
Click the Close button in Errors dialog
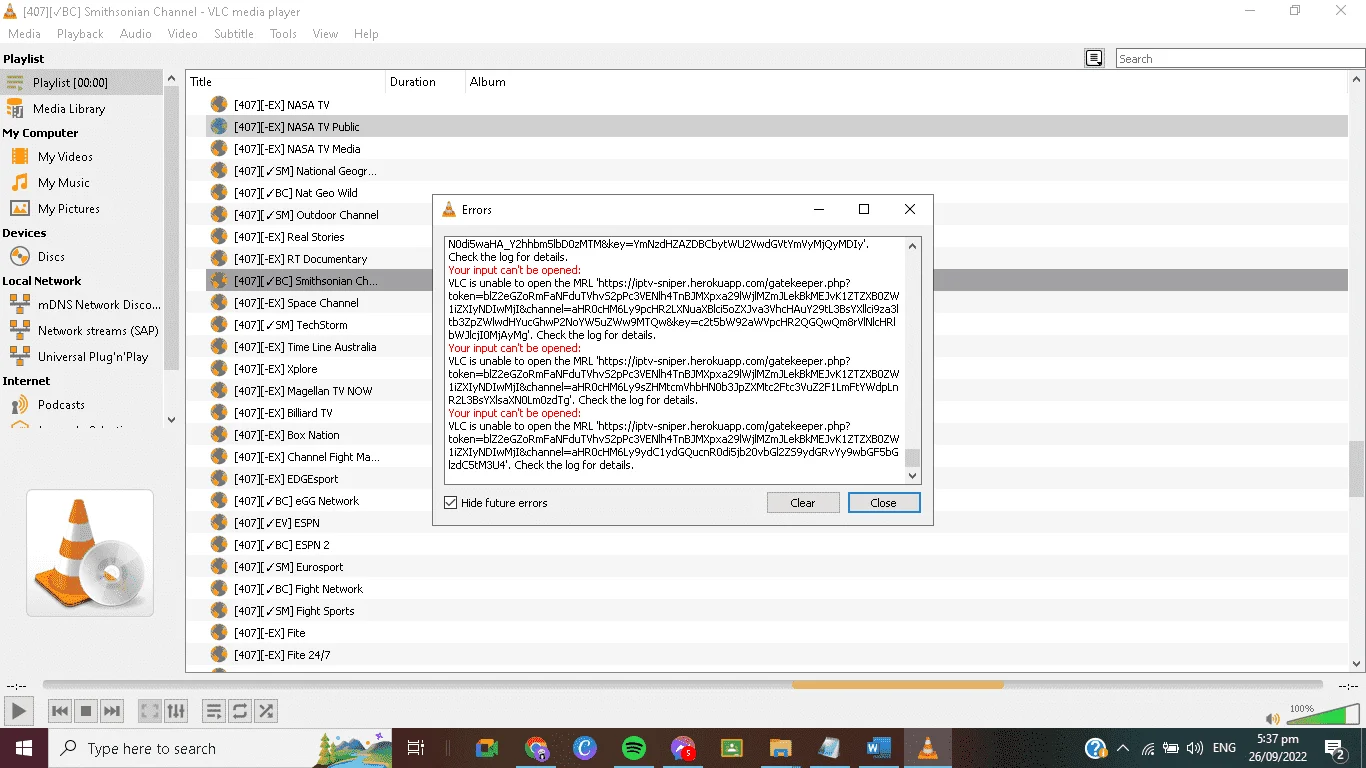pos(884,503)
